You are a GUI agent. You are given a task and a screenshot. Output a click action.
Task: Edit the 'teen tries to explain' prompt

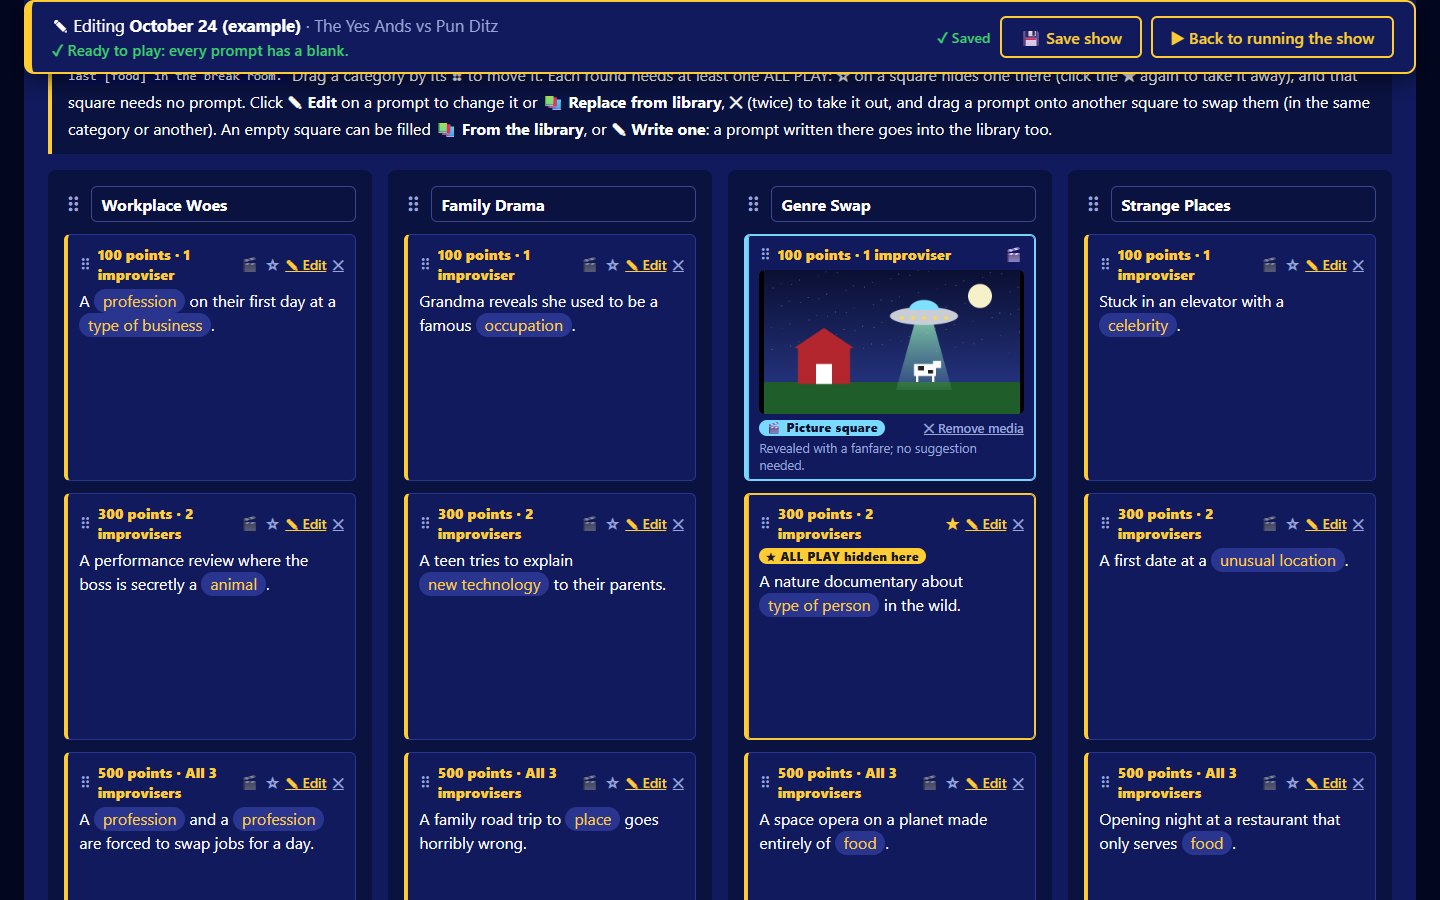point(646,524)
